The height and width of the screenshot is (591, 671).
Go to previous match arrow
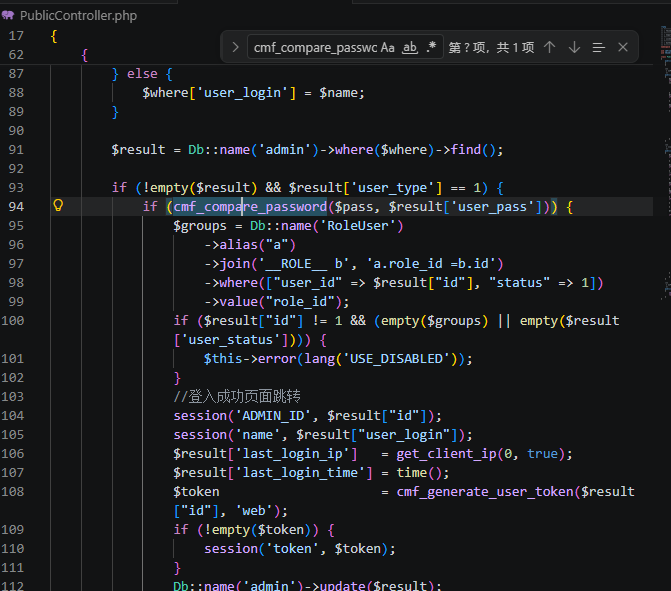[549, 47]
